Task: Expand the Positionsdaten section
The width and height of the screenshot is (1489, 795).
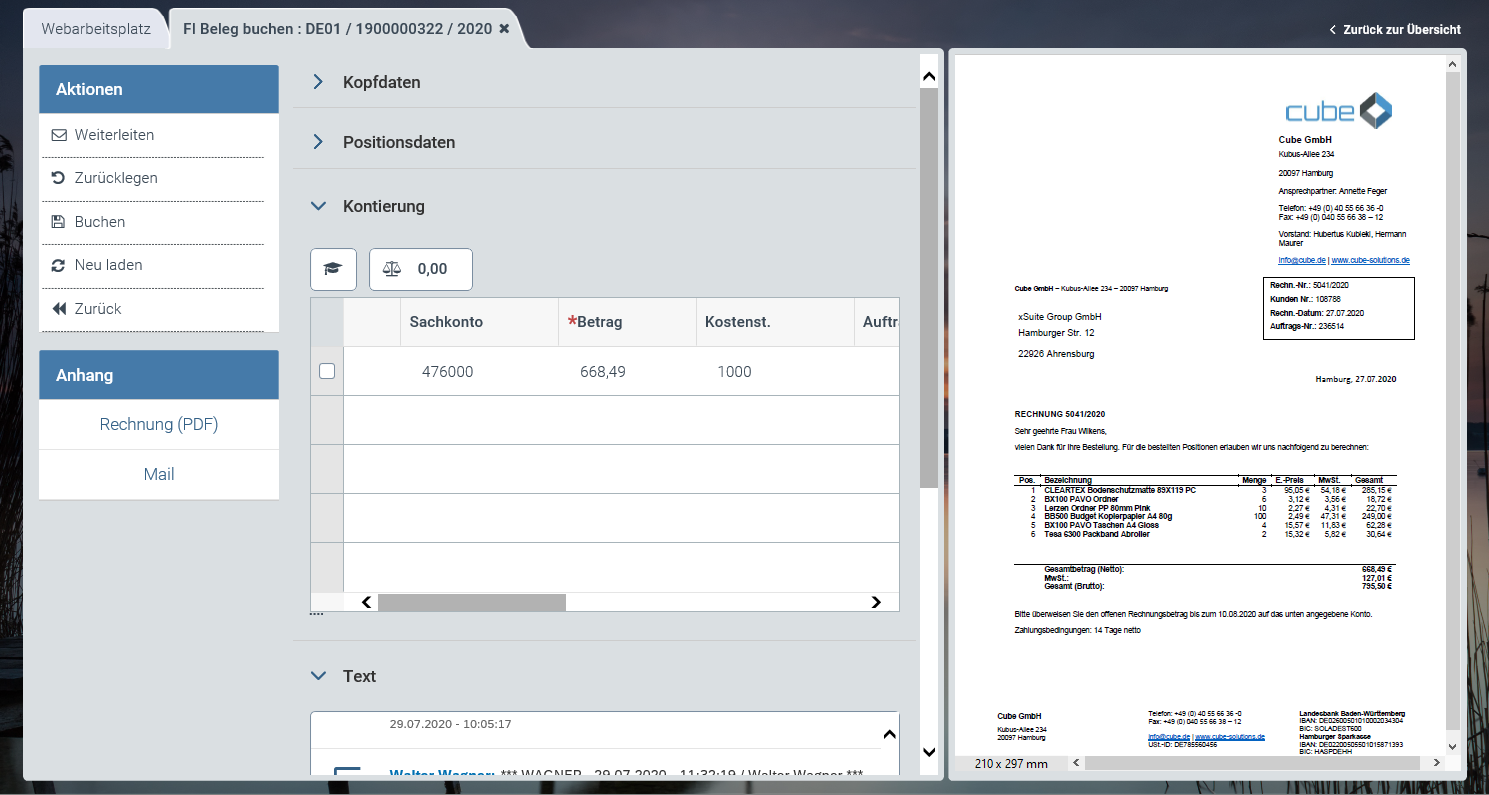Action: [319, 142]
